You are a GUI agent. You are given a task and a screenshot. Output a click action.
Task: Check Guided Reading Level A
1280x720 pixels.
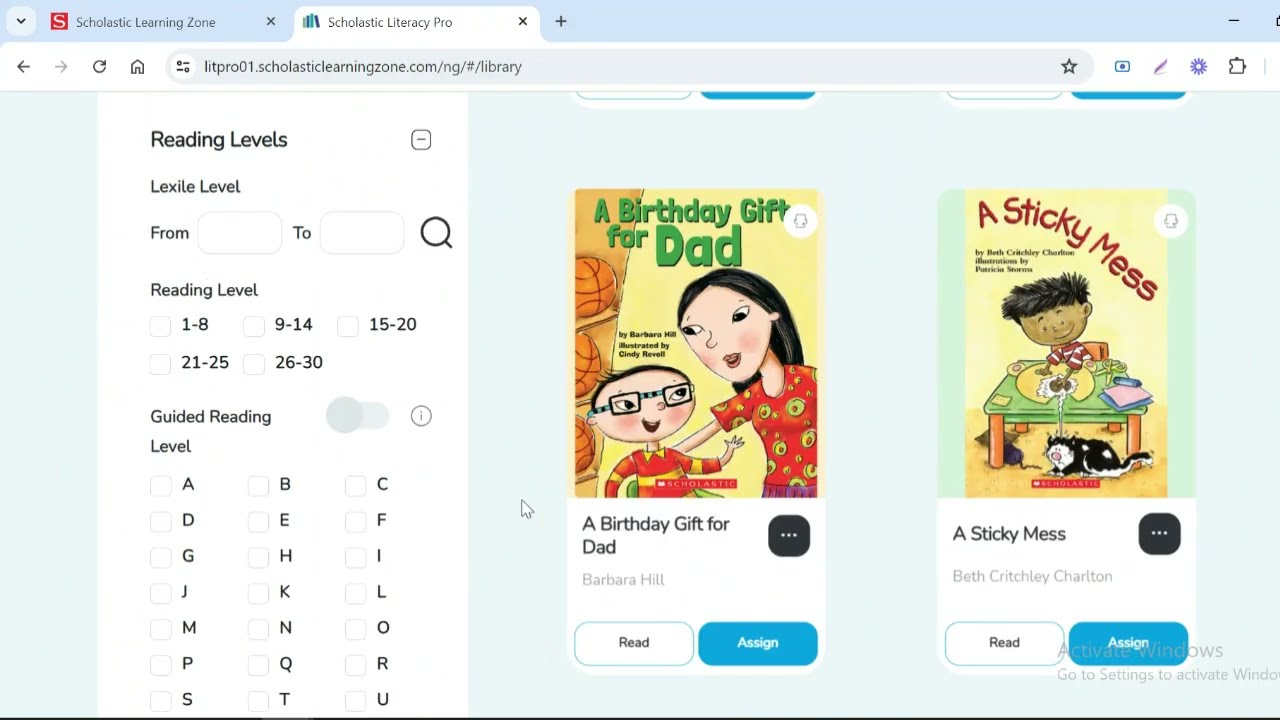click(161, 486)
